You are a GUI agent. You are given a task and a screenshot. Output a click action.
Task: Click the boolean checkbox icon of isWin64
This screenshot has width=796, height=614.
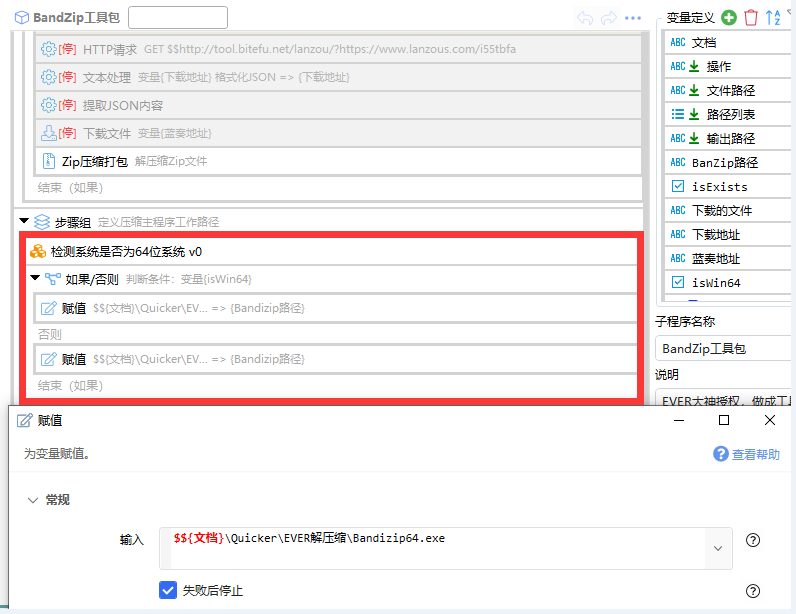pos(678,282)
